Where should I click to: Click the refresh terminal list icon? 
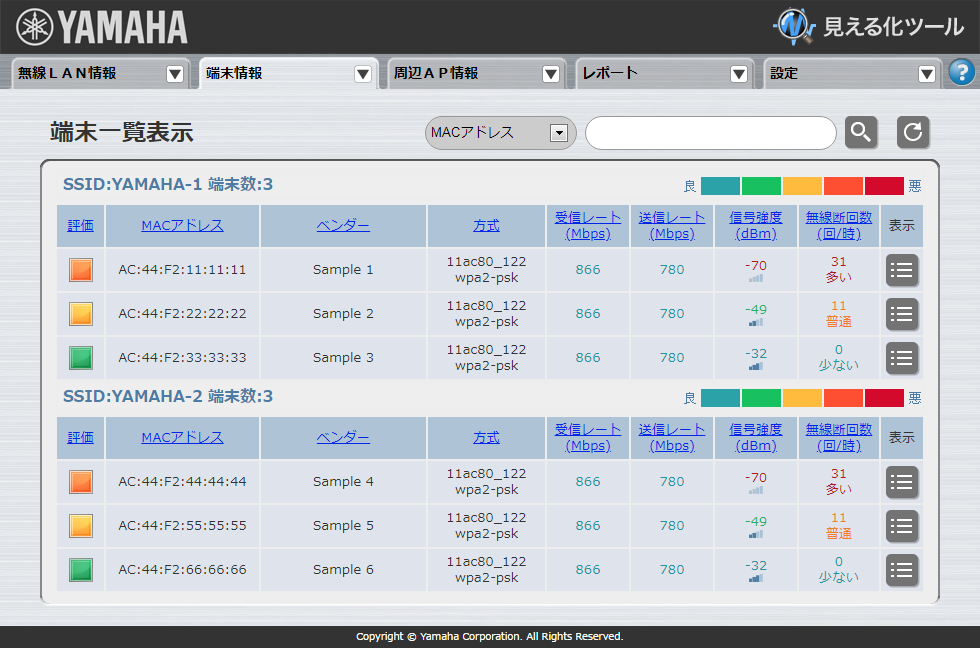tap(913, 132)
